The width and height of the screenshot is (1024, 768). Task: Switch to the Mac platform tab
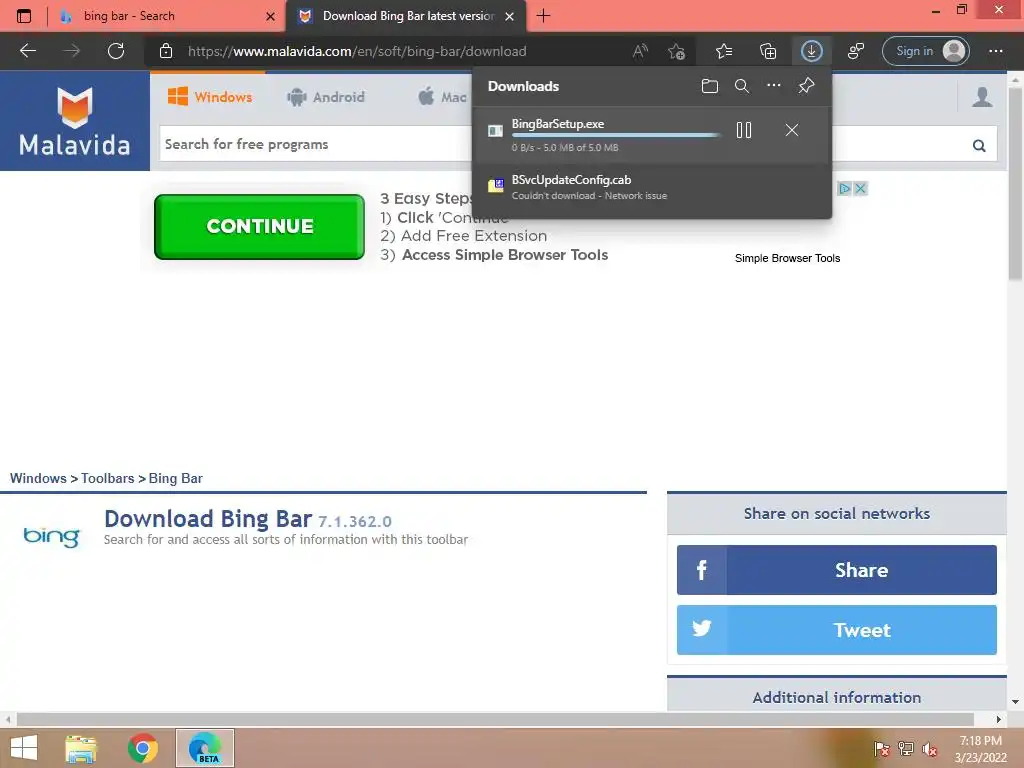(443, 97)
